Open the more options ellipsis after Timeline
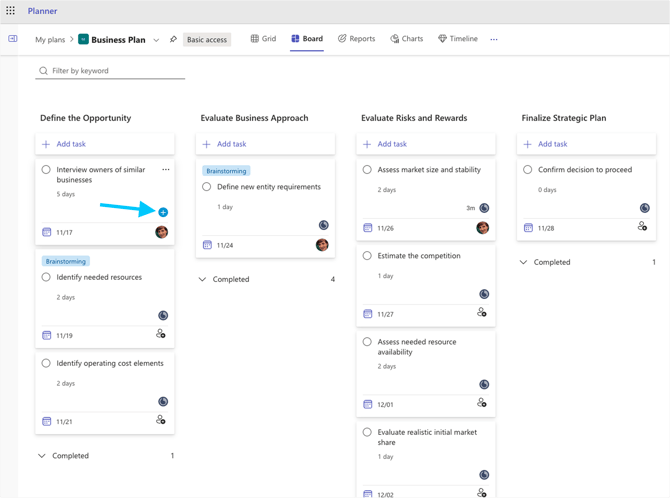 coord(494,39)
